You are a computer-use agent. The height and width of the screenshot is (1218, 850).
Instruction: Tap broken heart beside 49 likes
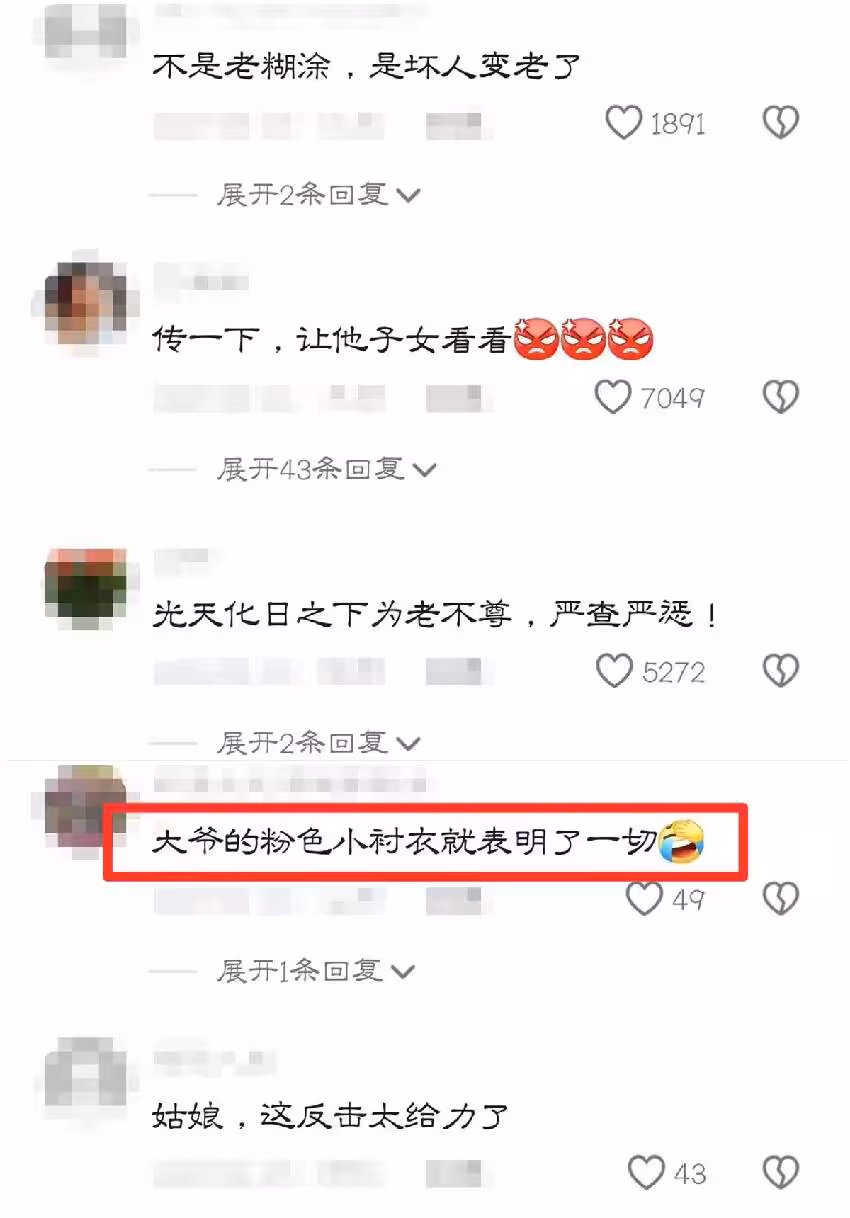781,898
